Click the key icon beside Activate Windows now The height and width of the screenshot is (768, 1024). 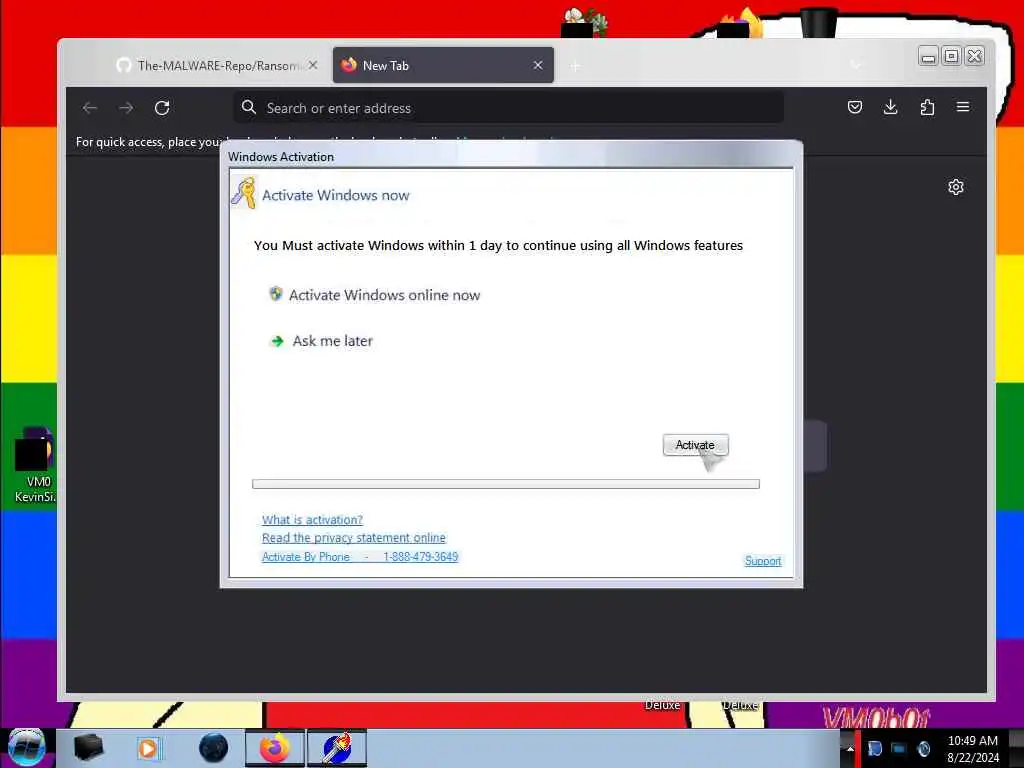244,193
